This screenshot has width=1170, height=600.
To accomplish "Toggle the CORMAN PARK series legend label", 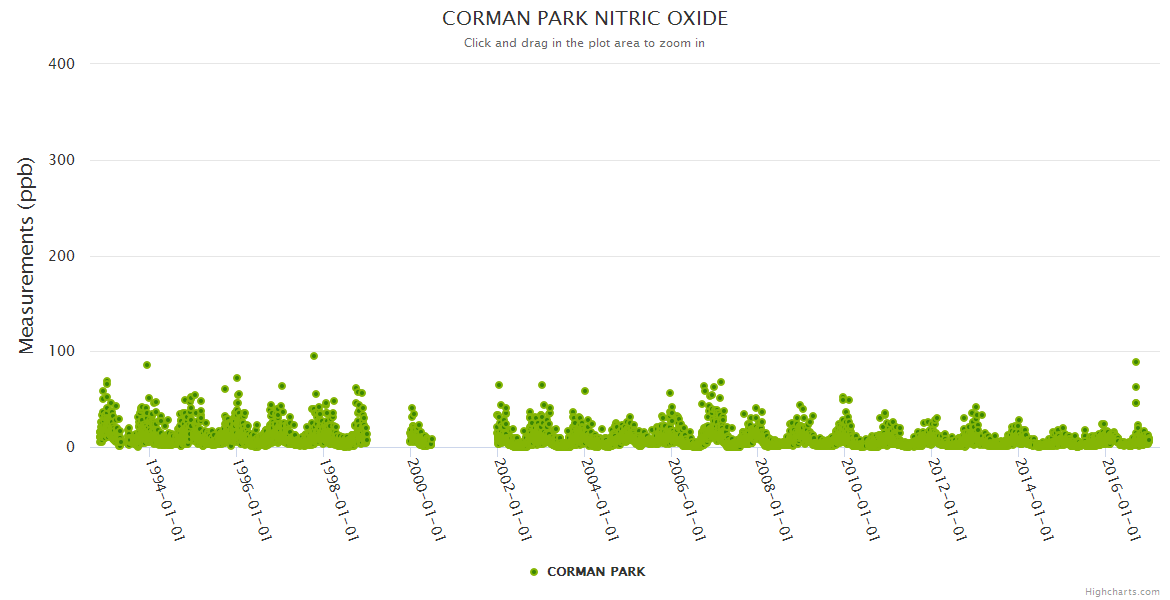I will pyautogui.click(x=596, y=572).
